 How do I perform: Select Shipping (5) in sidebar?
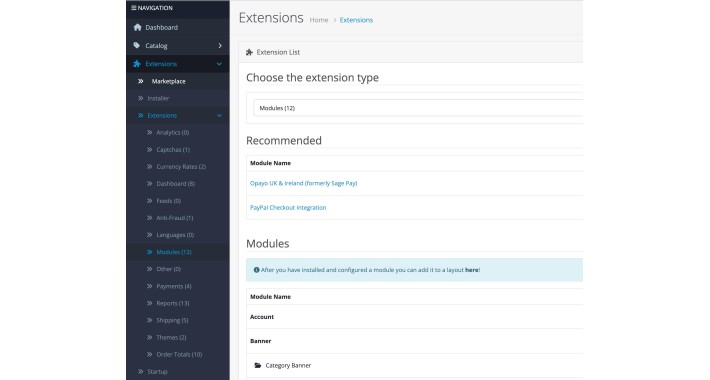coord(172,320)
